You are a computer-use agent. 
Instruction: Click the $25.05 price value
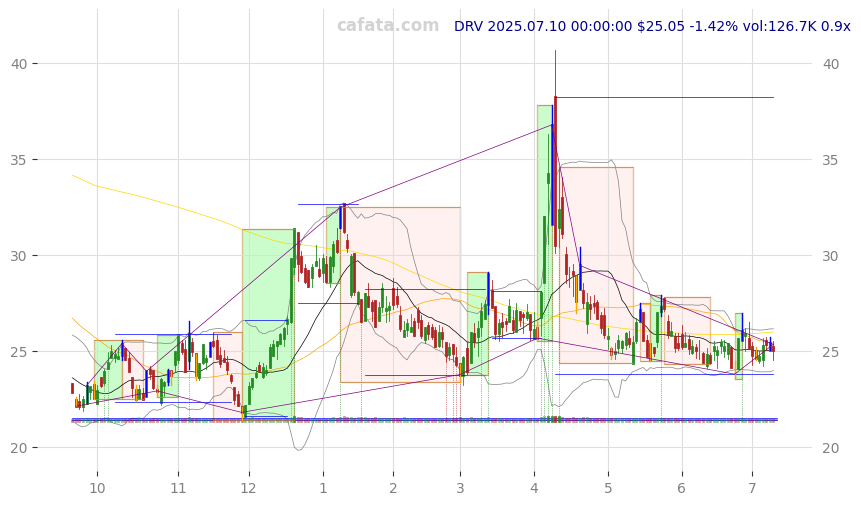tap(661, 26)
